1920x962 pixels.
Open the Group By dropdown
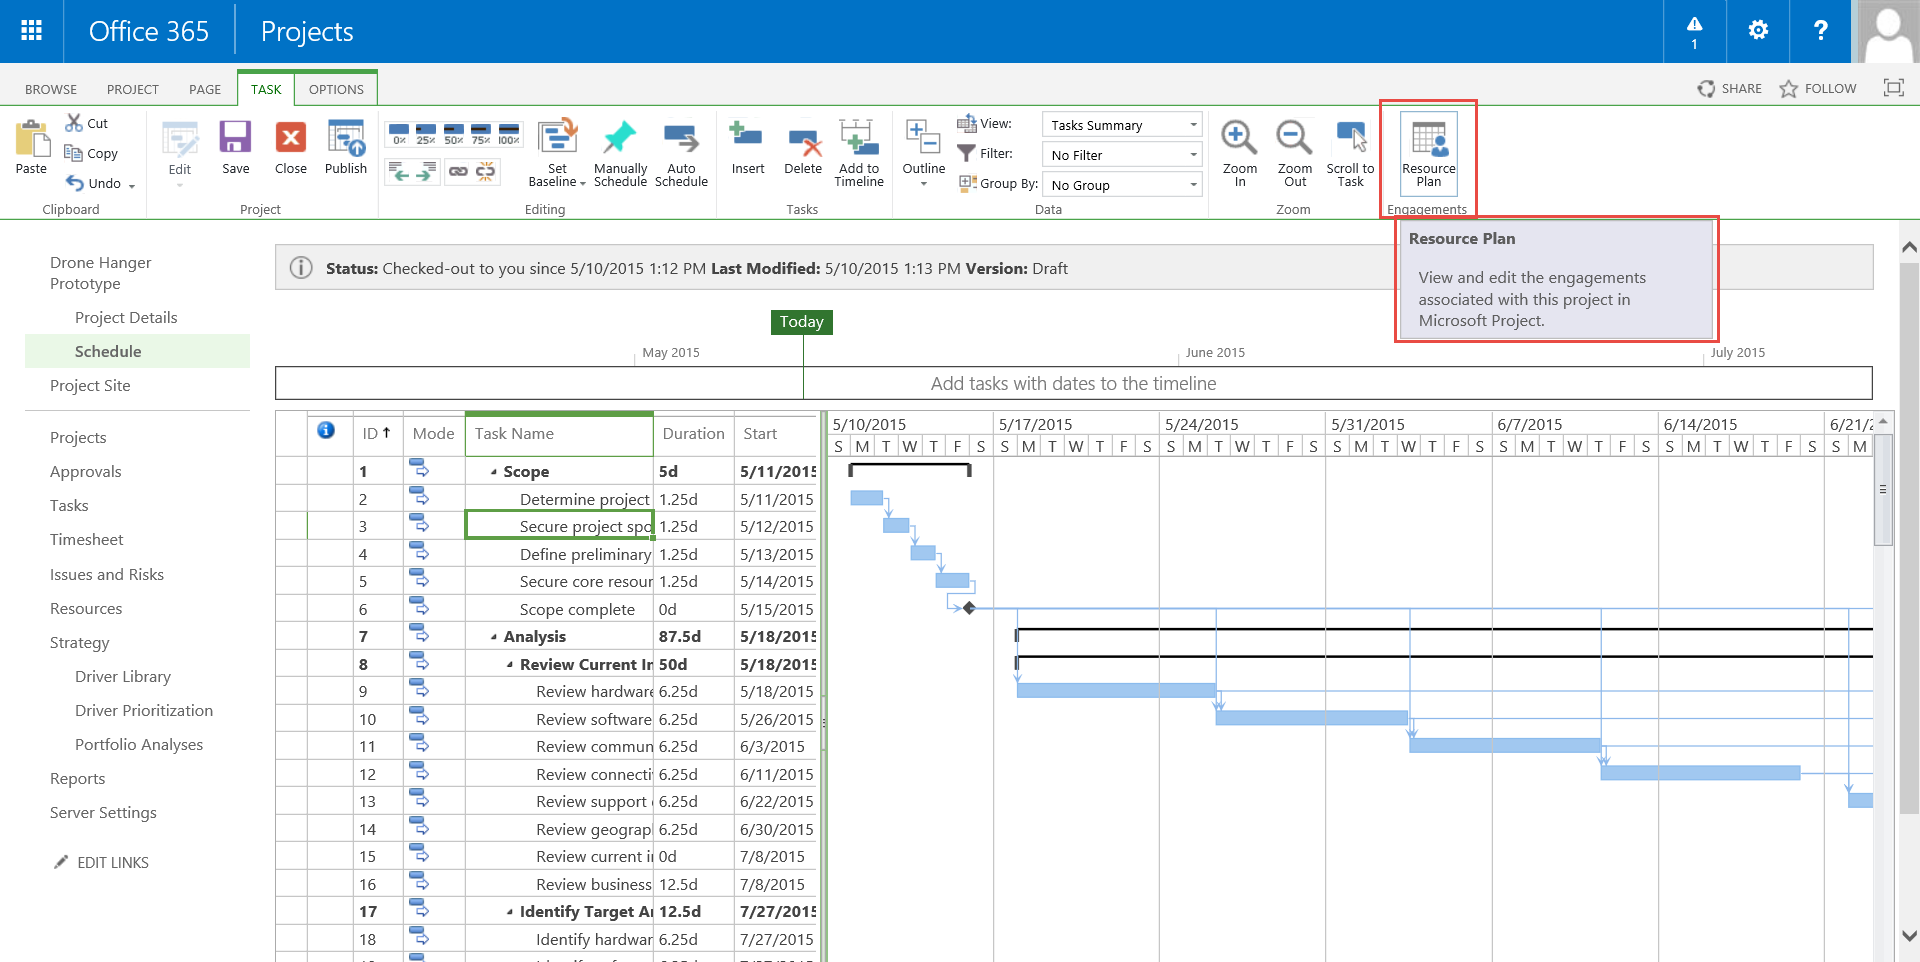(x=1122, y=185)
